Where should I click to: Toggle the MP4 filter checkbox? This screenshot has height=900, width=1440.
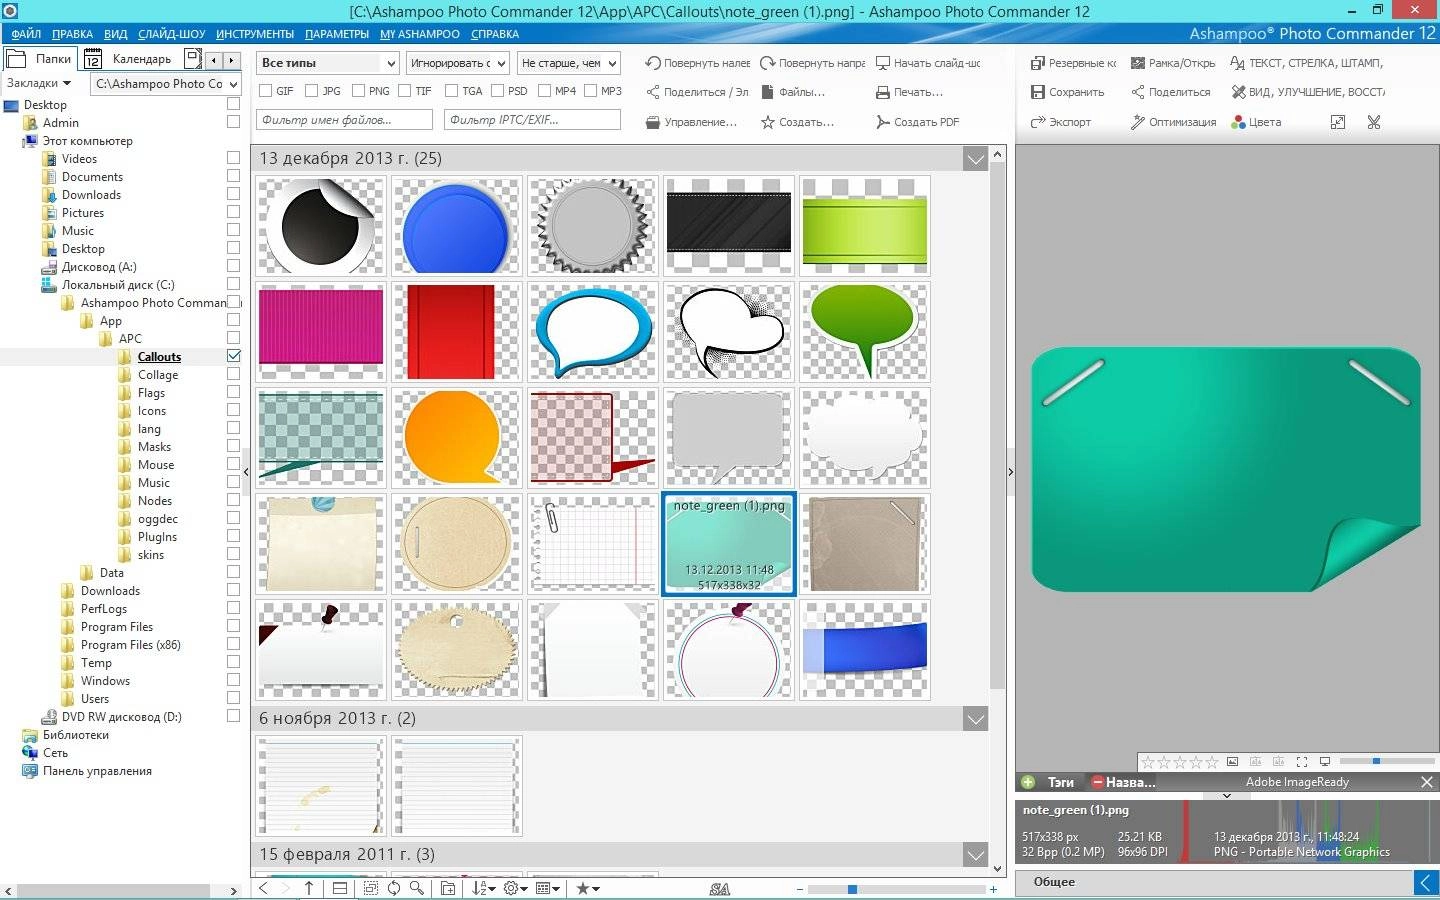coord(544,91)
